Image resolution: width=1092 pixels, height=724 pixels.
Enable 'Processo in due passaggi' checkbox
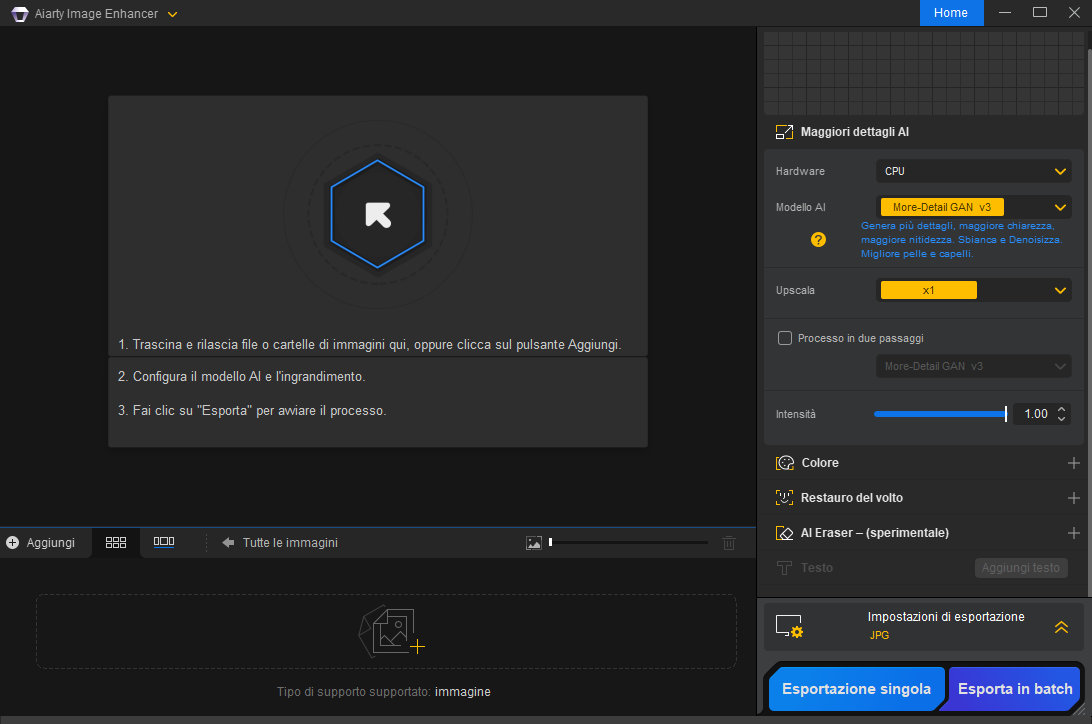(x=785, y=338)
